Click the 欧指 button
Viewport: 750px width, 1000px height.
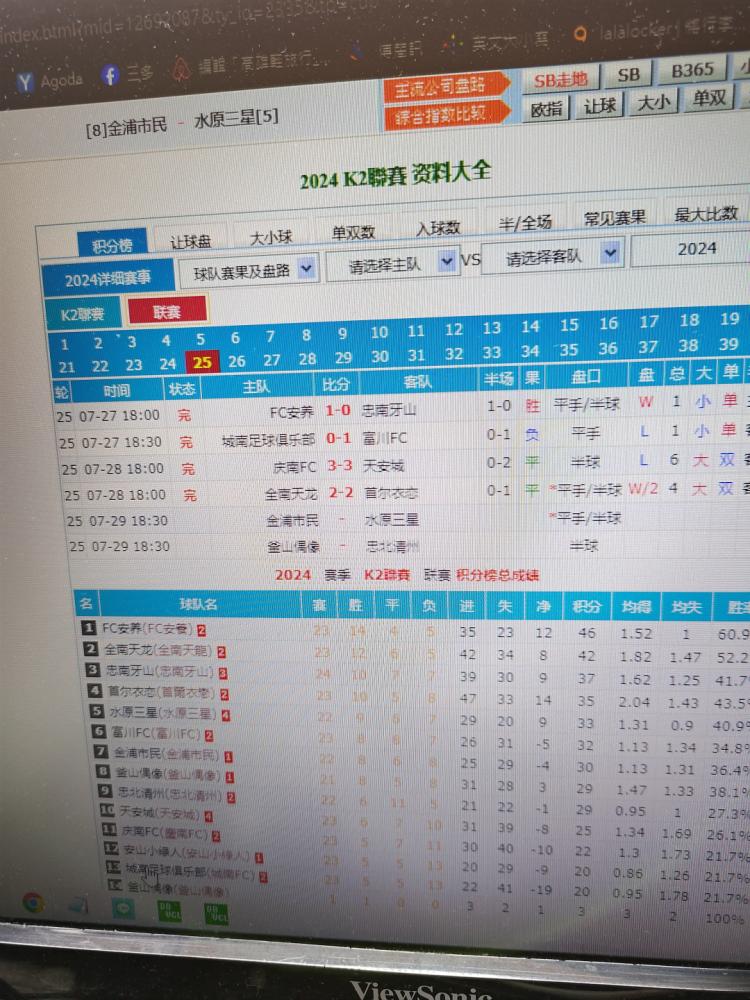click(546, 109)
